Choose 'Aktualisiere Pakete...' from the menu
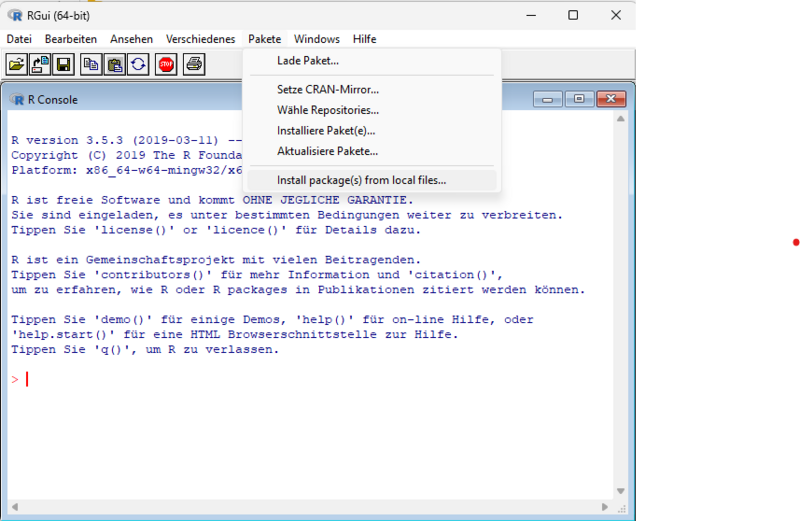 tap(327, 152)
